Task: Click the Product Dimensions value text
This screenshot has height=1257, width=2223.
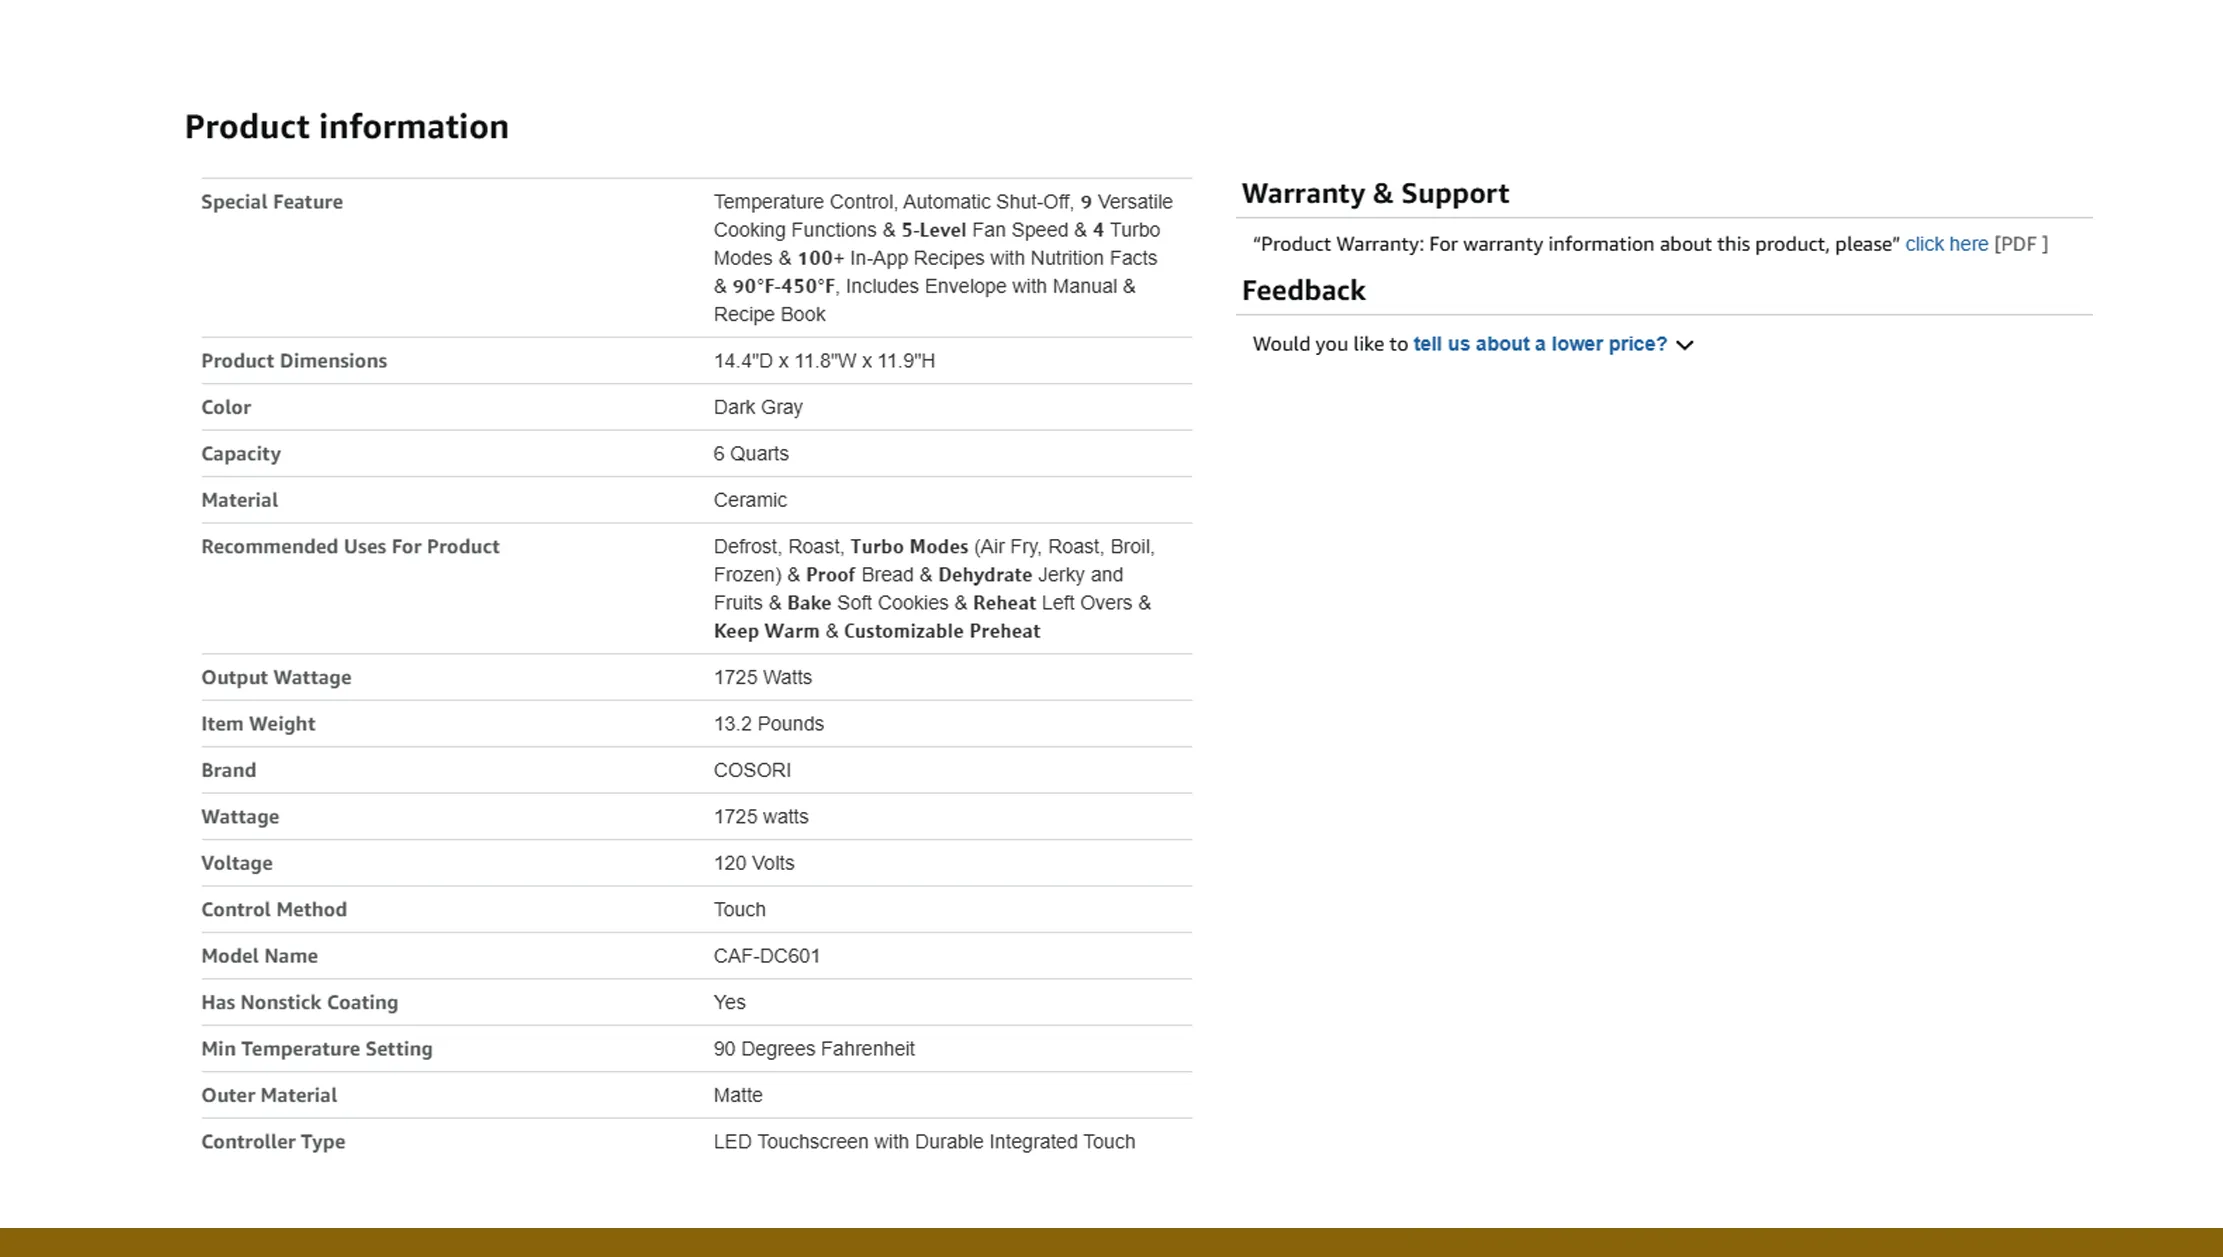Action: [x=823, y=361]
